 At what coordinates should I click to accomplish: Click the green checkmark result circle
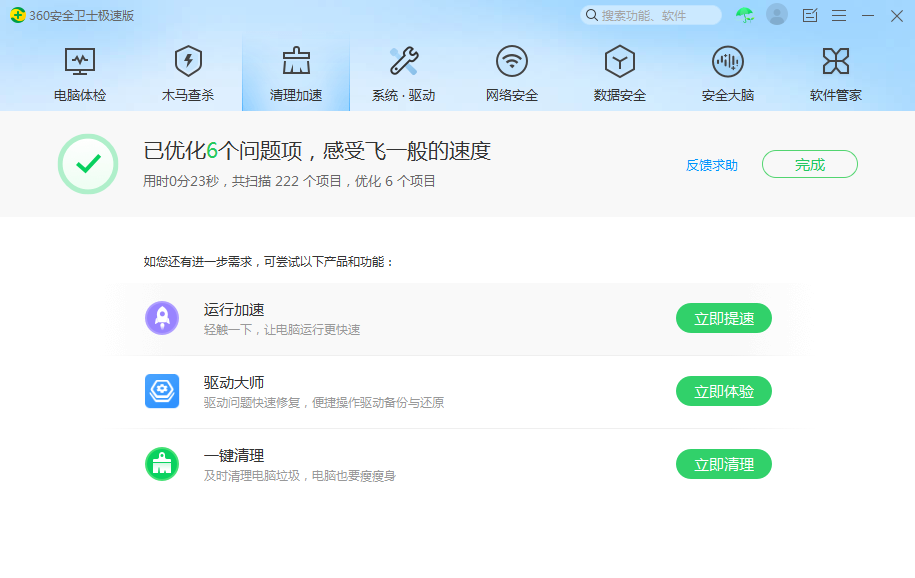point(88,164)
